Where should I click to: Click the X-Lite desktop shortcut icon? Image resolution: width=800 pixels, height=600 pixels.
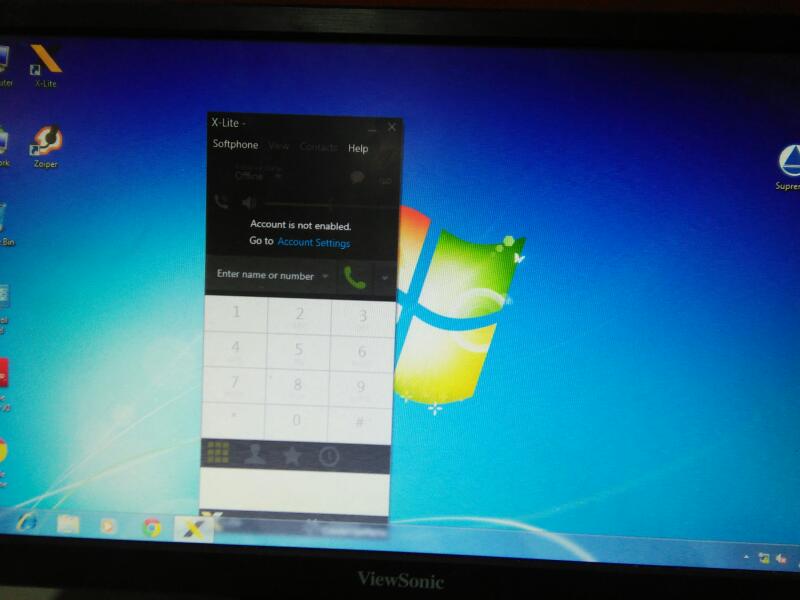(45, 63)
